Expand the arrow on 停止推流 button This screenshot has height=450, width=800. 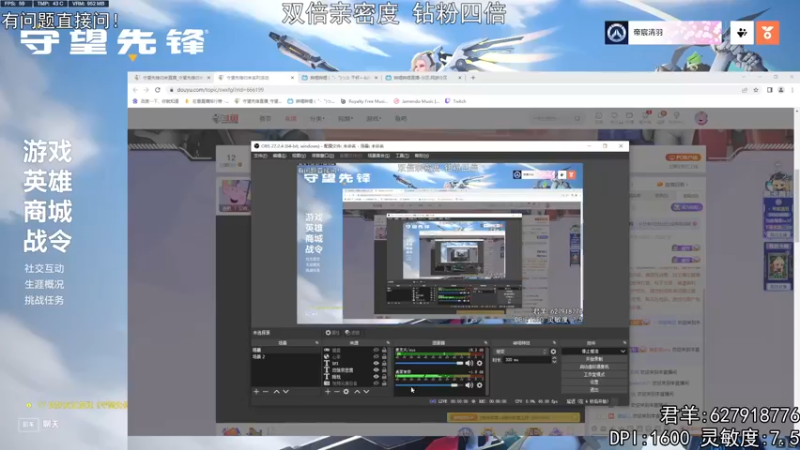pyautogui.click(x=622, y=351)
